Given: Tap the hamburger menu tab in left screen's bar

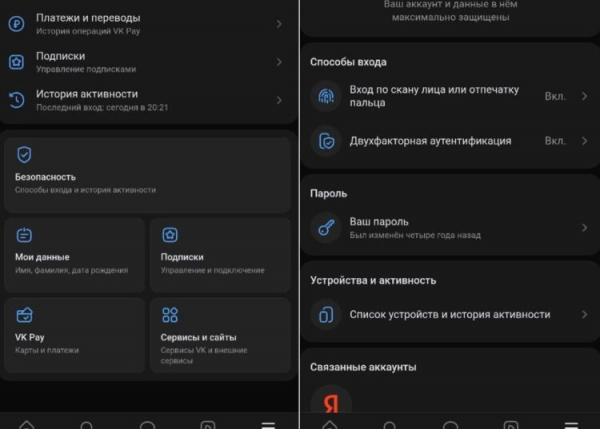Looking at the screenshot, I should 268,425.
